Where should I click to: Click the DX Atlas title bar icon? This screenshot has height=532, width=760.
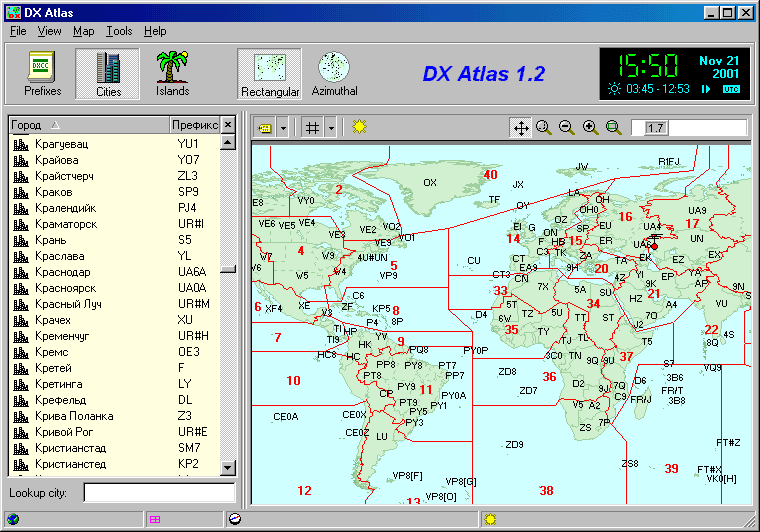pos(13,13)
